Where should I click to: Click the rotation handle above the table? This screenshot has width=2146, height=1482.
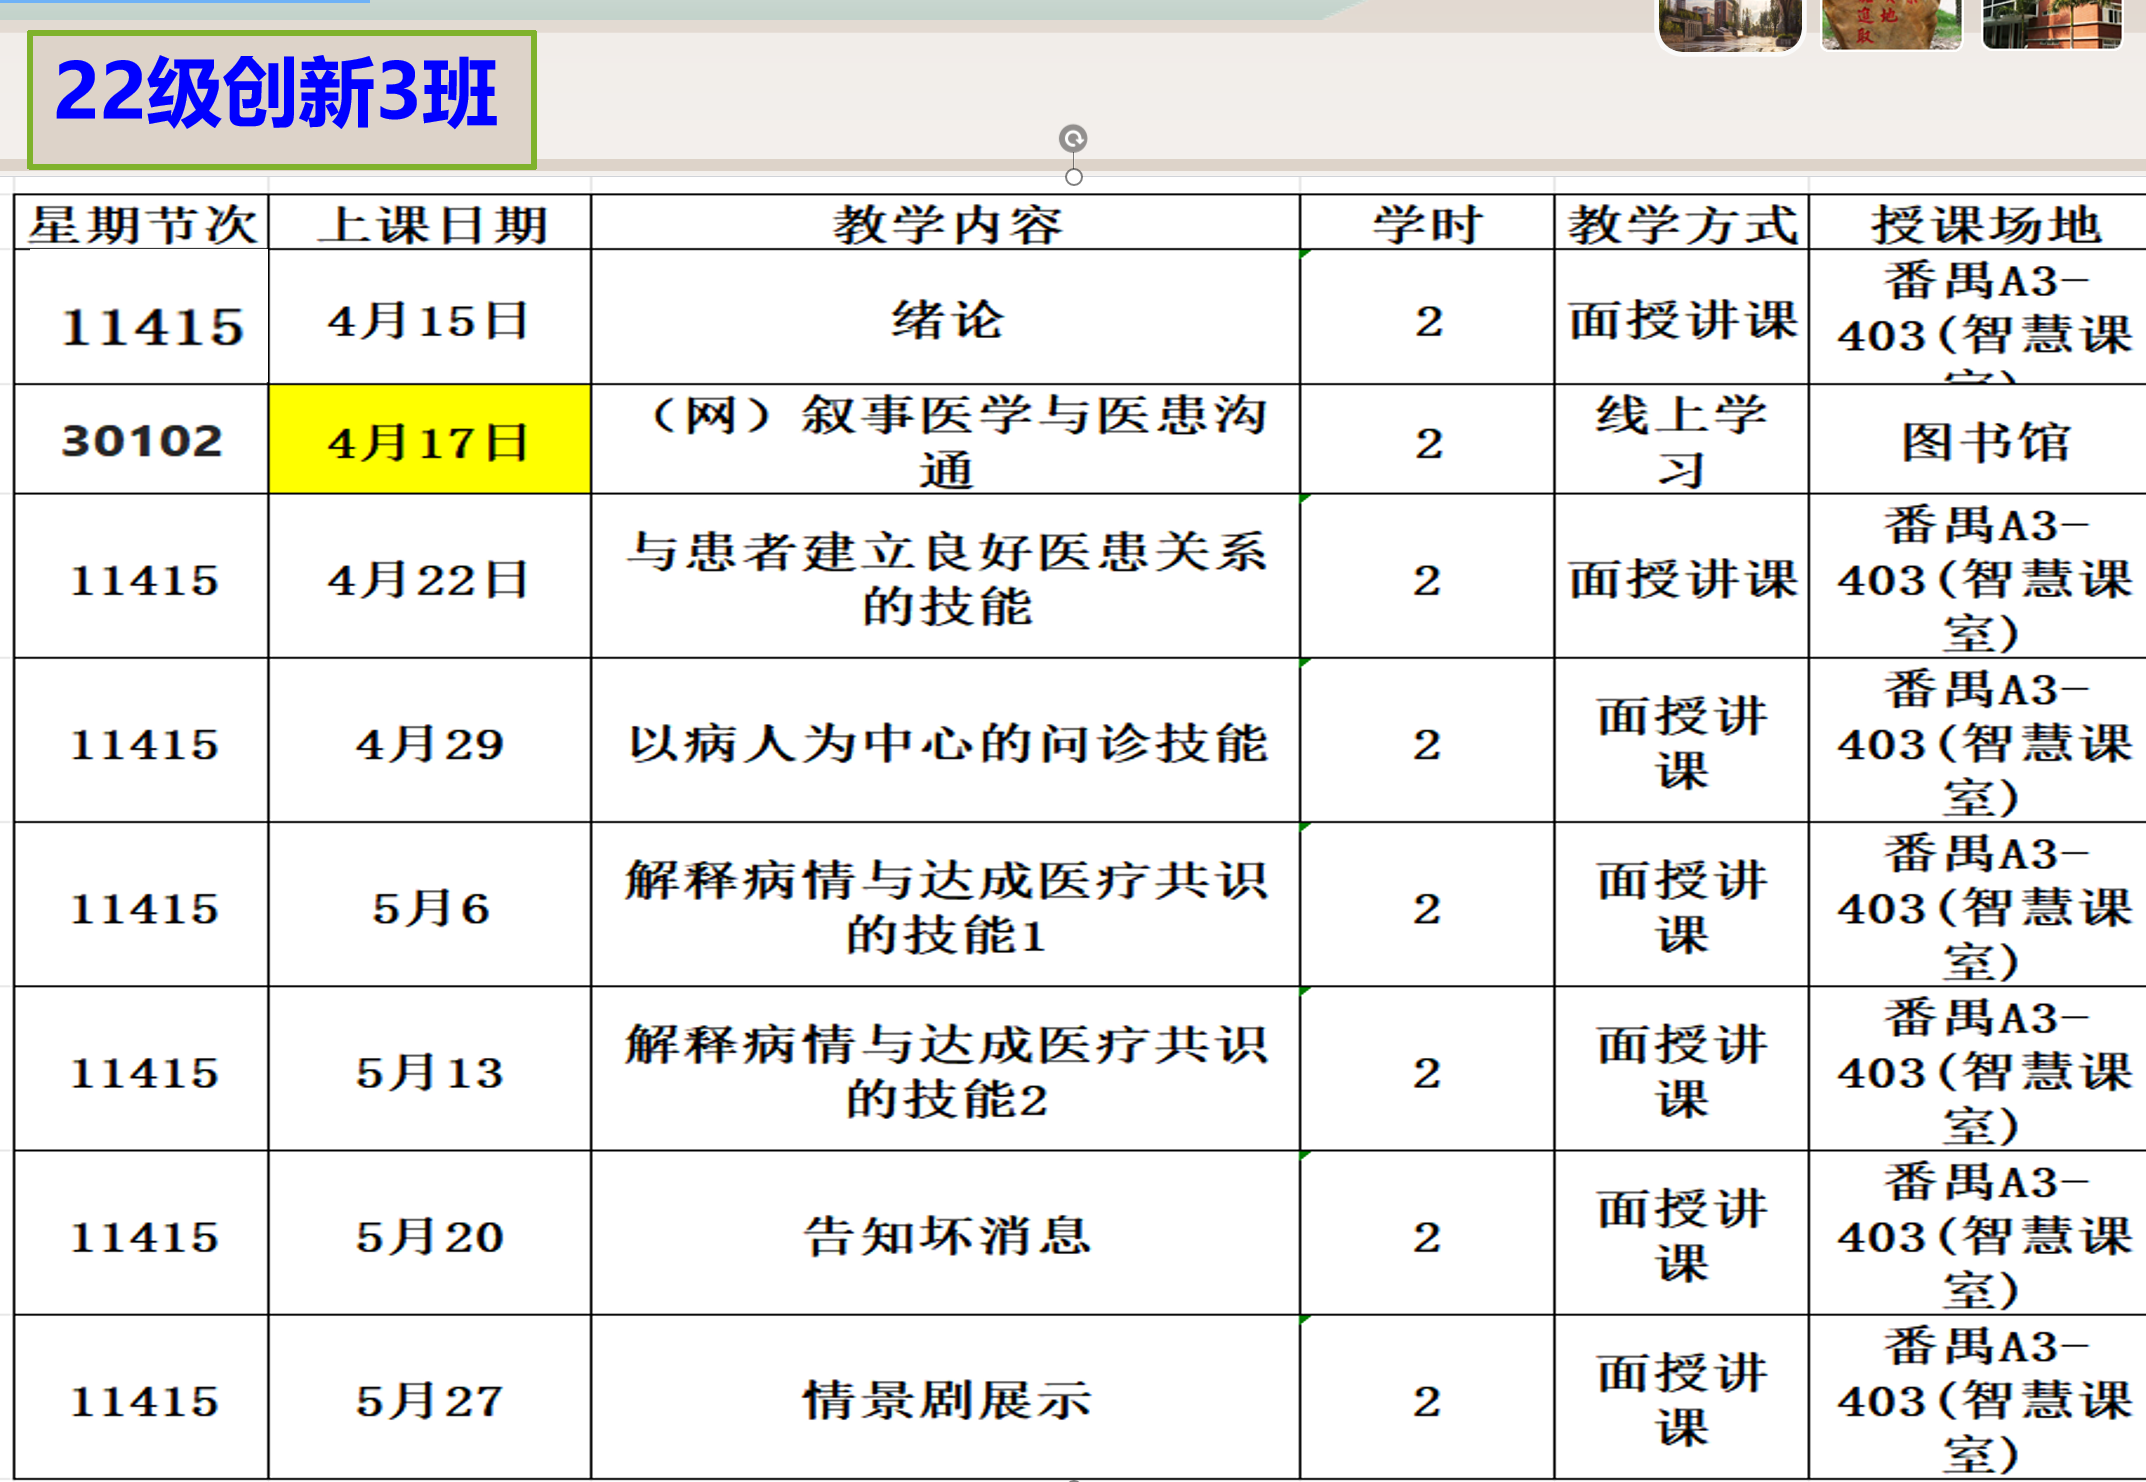click(1073, 138)
